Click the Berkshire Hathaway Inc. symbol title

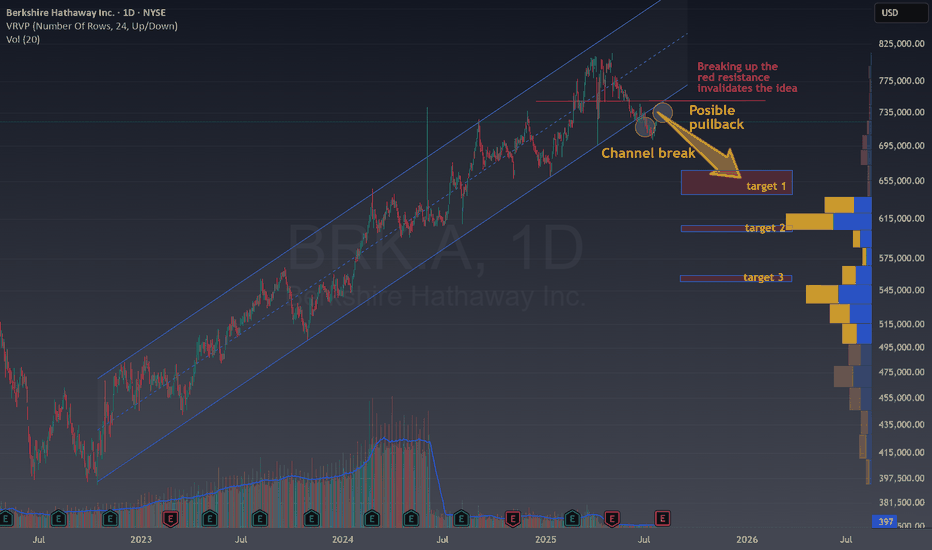(86, 12)
